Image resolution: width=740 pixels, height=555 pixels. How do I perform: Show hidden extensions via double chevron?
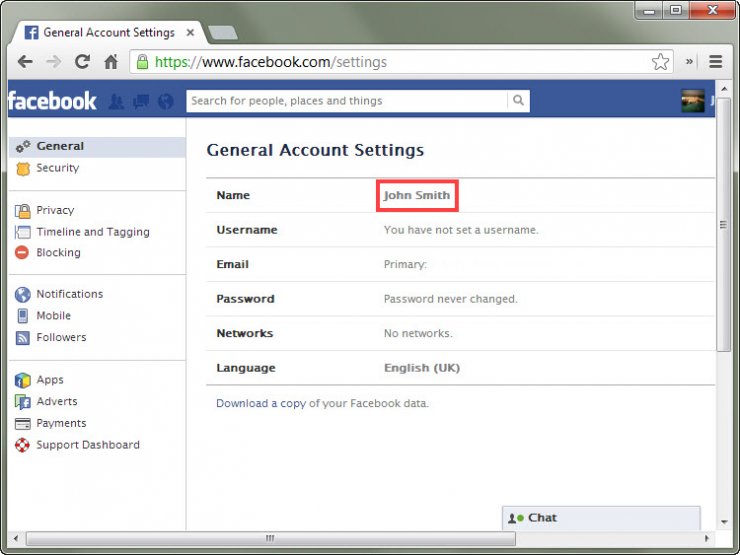click(690, 61)
